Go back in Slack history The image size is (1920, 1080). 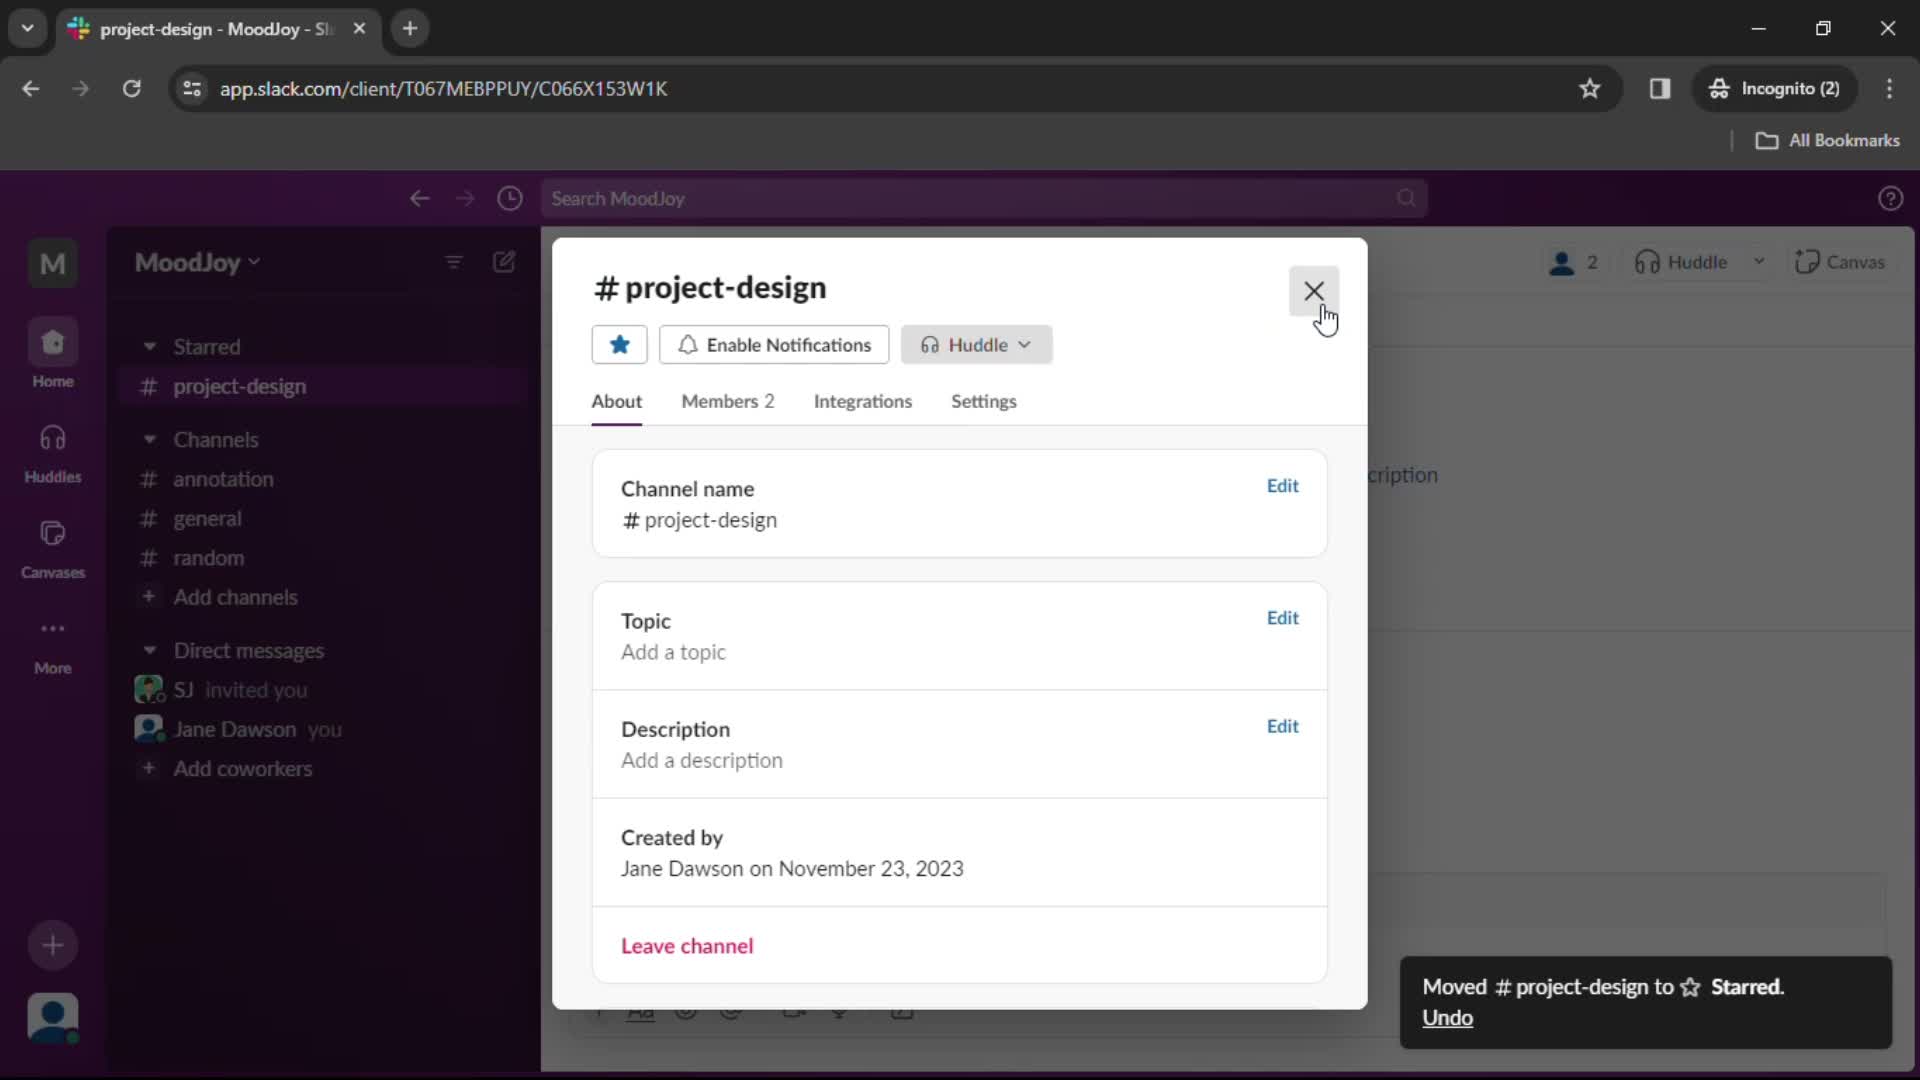pyautogui.click(x=420, y=198)
